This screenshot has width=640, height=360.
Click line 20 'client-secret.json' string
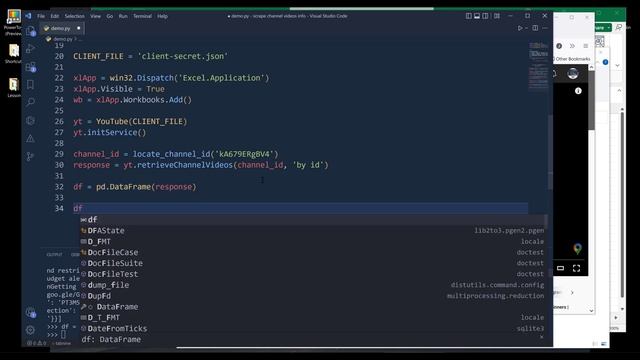pos(183,56)
